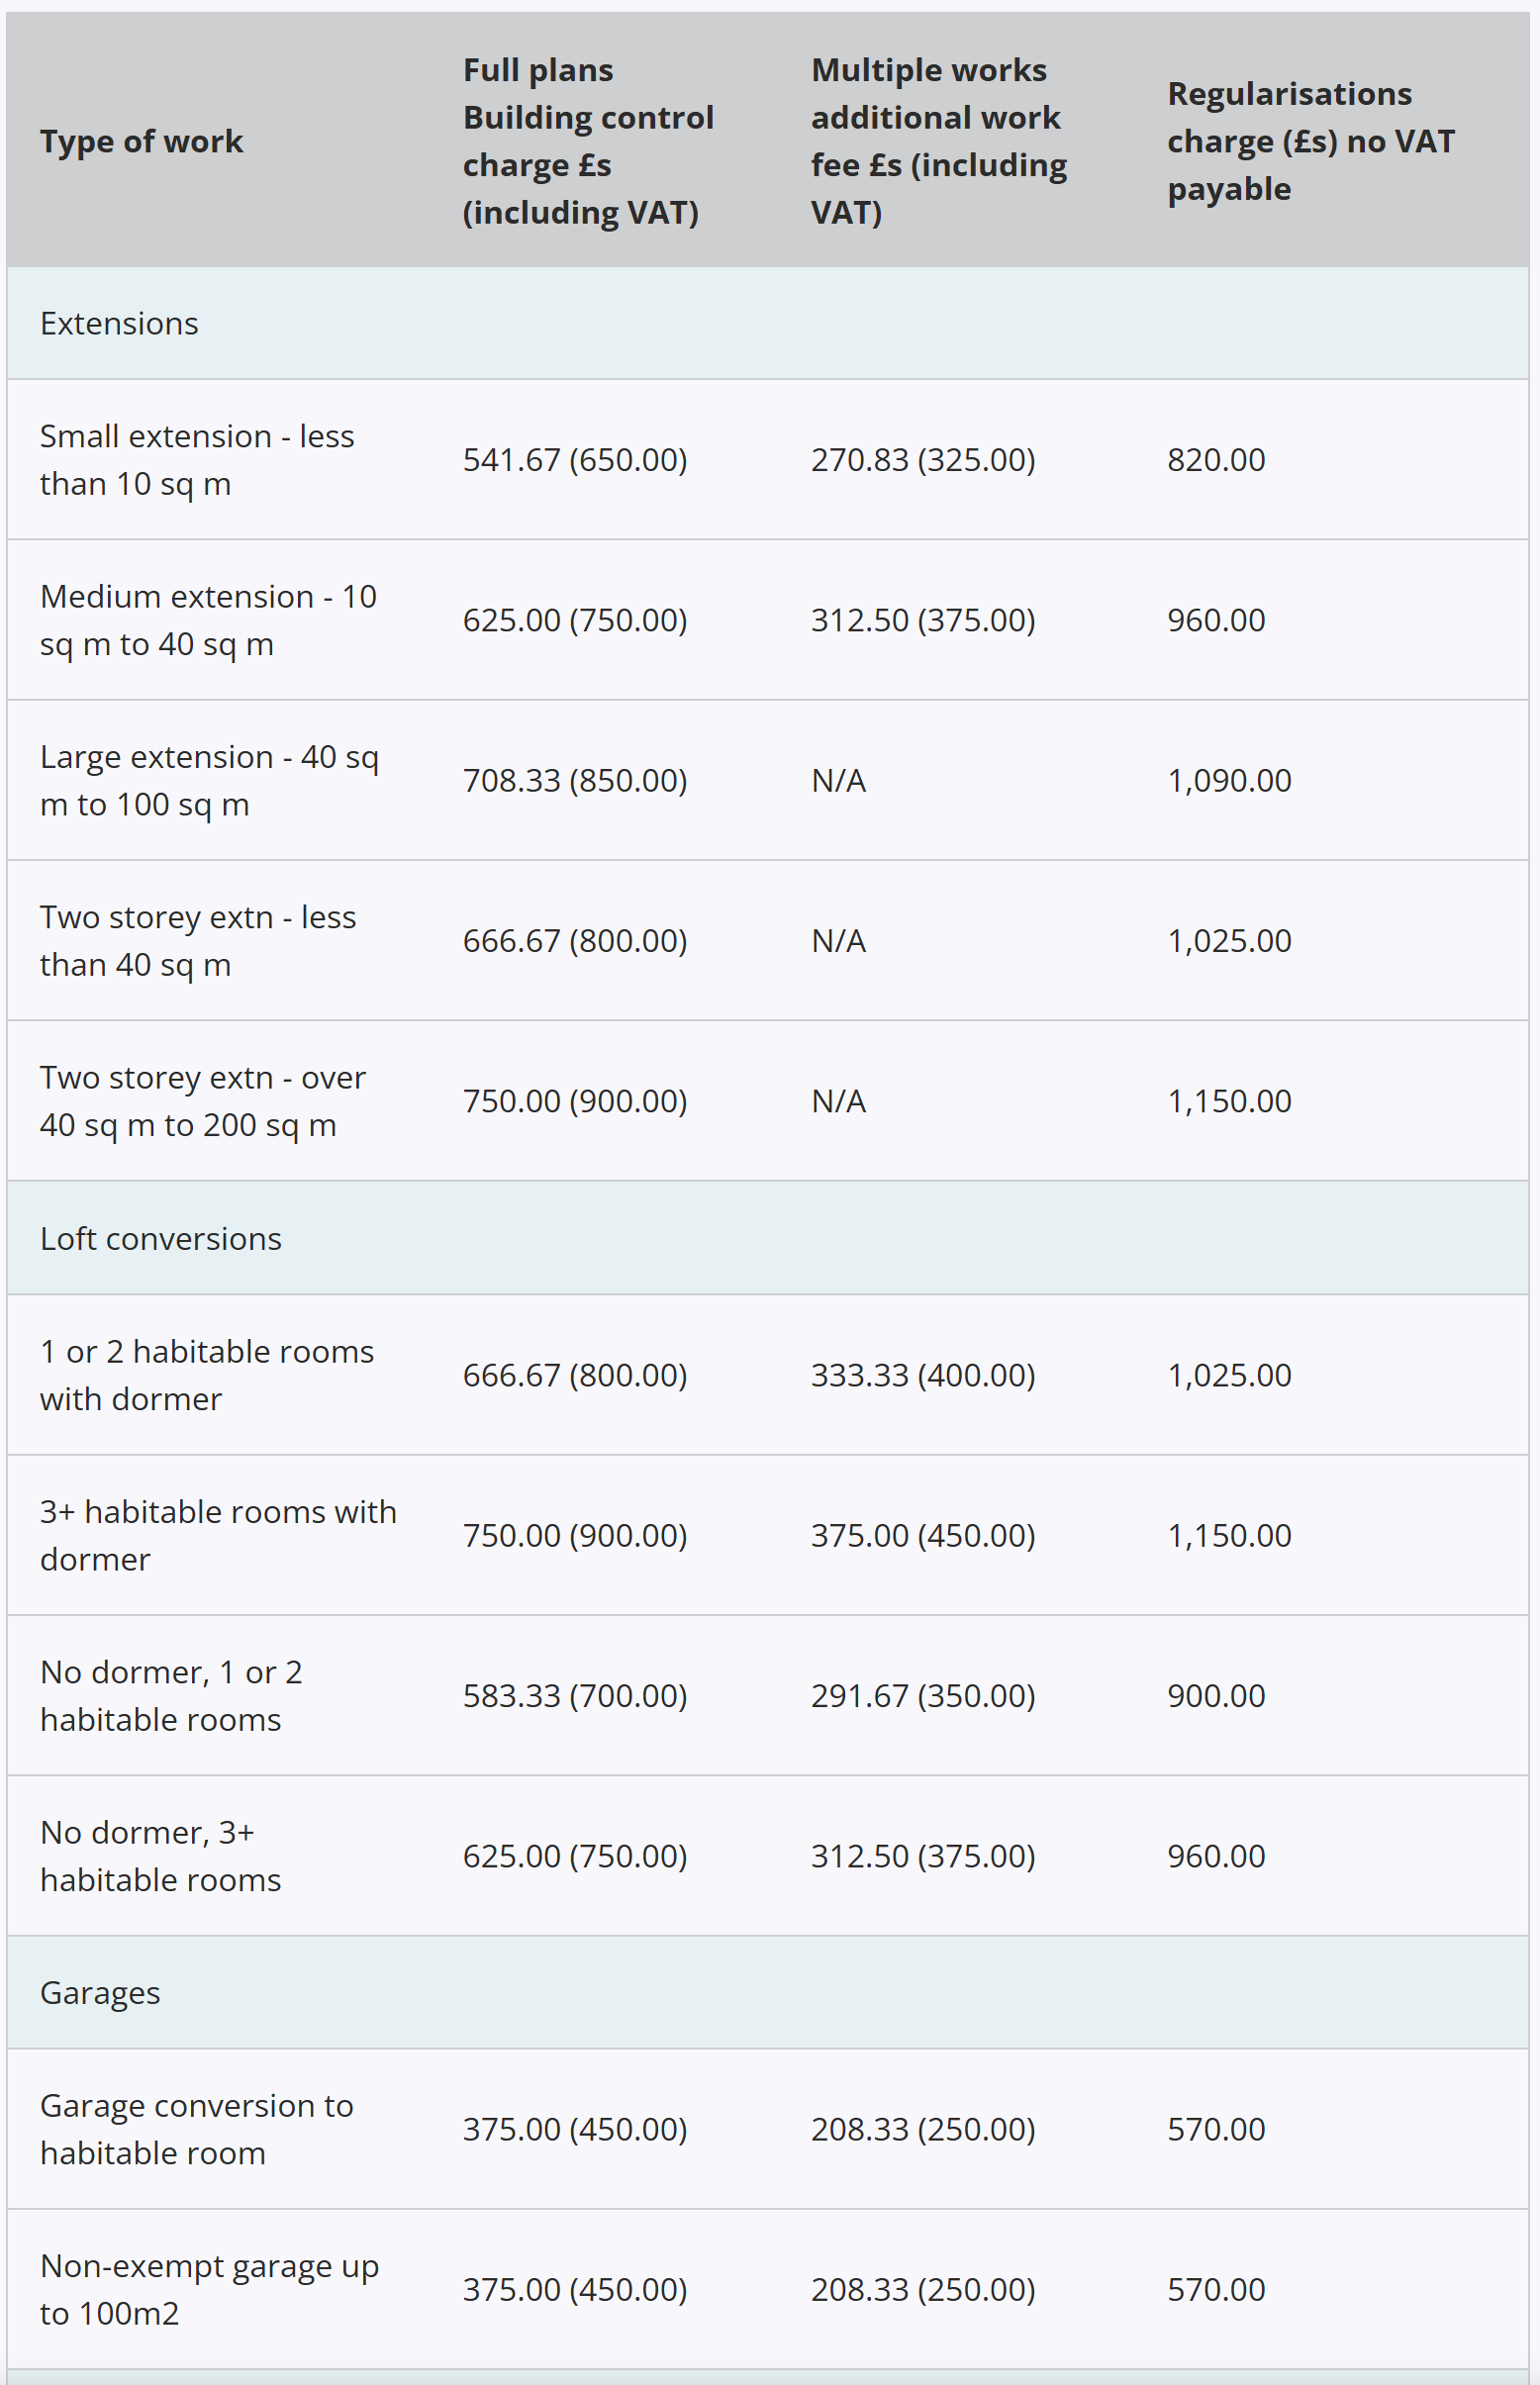Click the 541.67 (650.00) full plans charge
Screen dimensions: 1540x2385
(x=575, y=460)
